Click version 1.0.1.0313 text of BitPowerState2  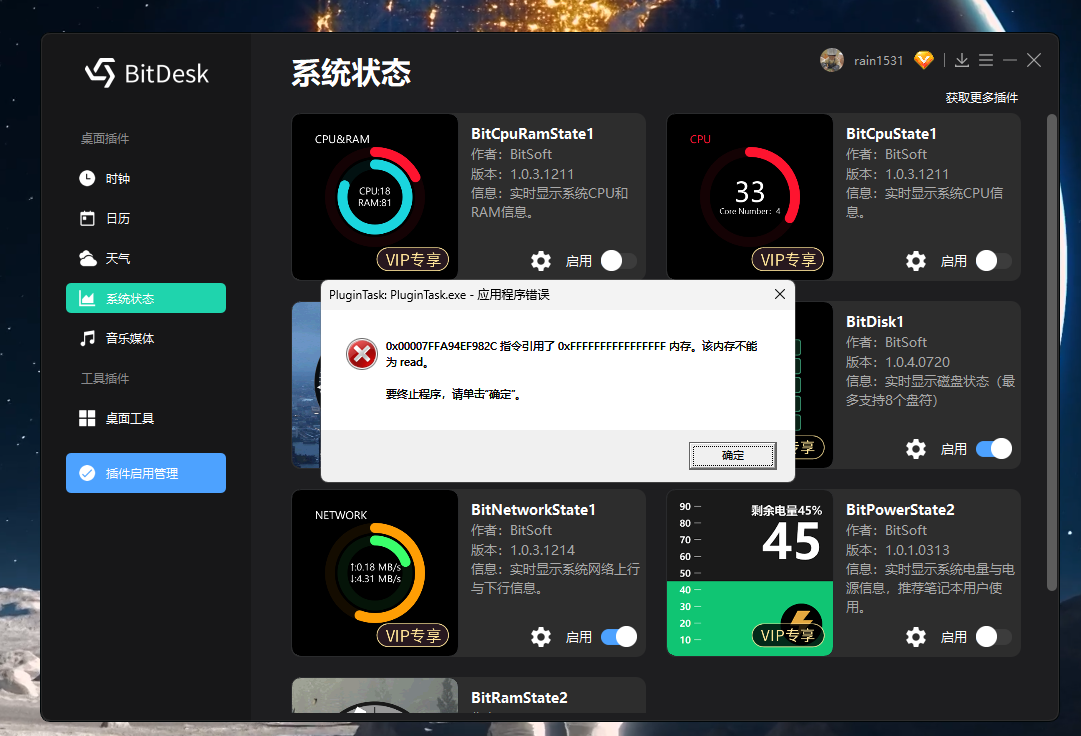point(917,550)
